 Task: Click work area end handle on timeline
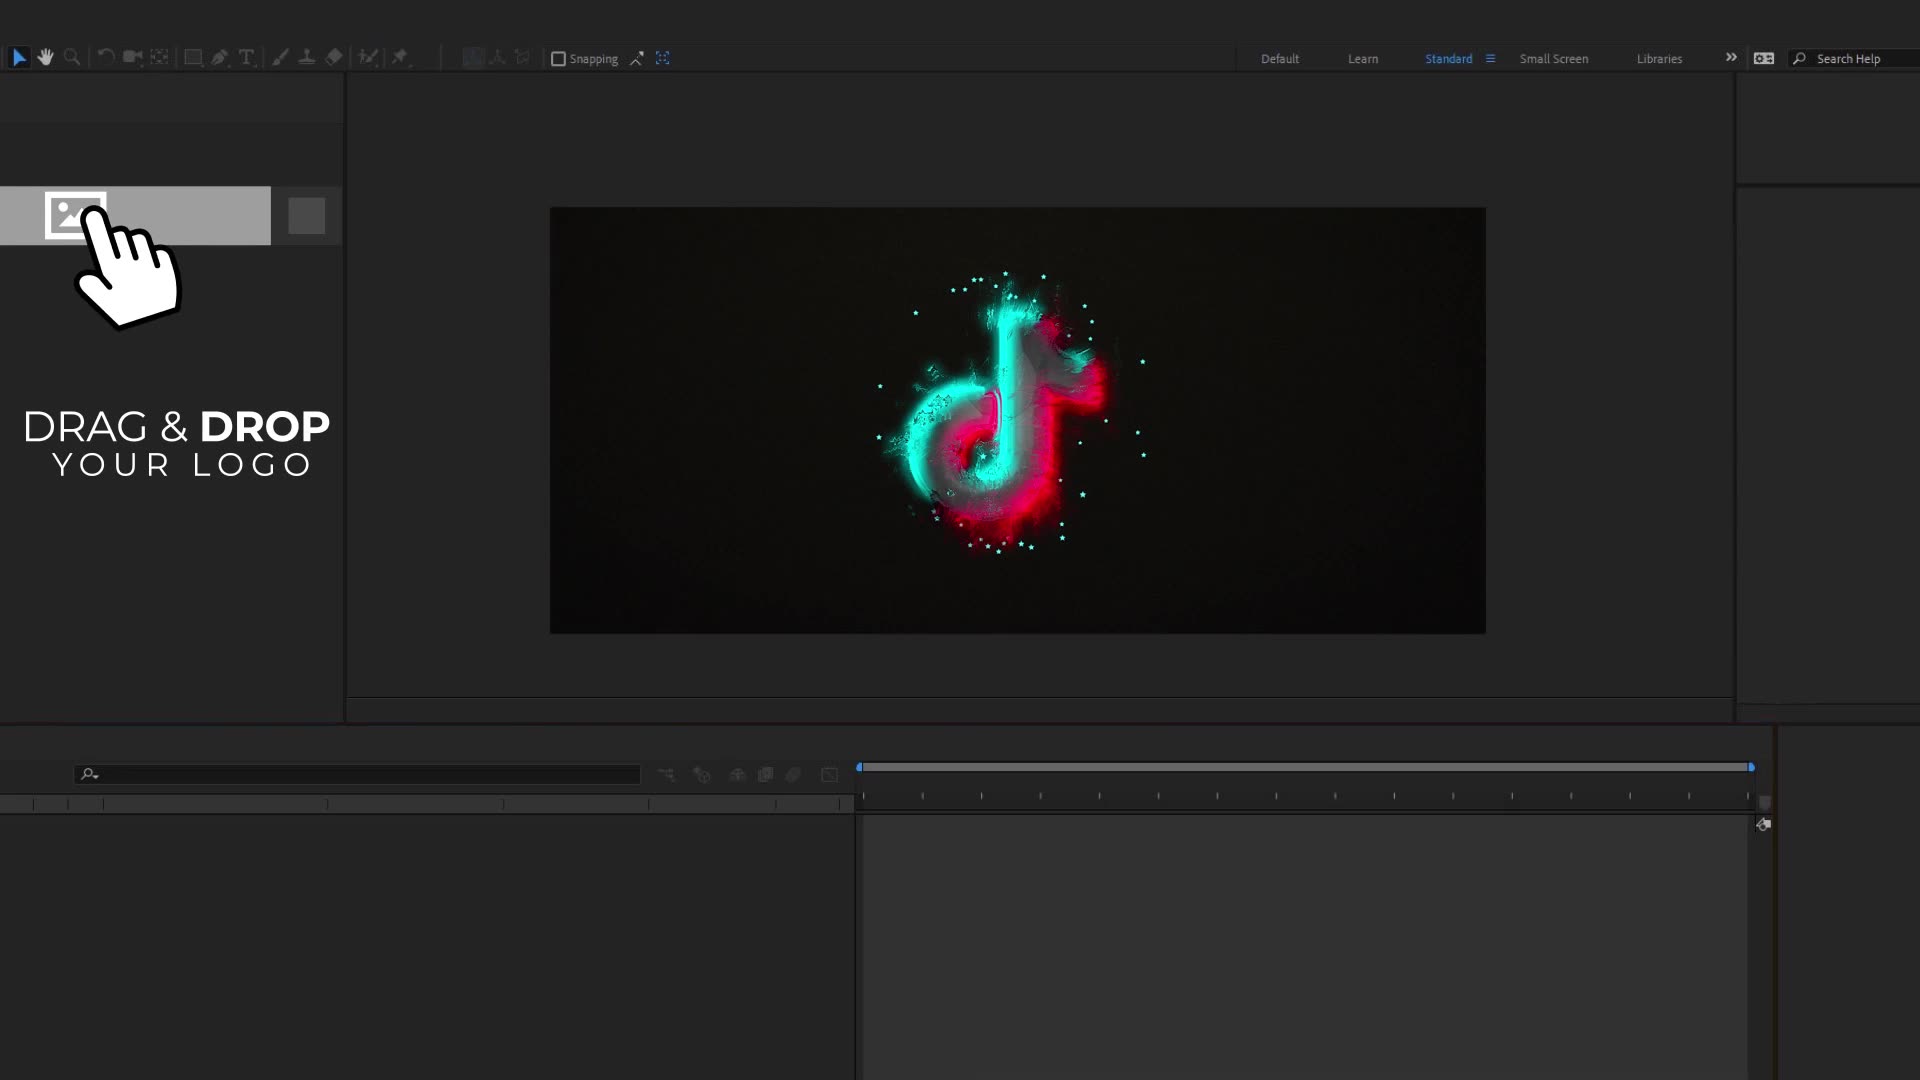click(x=1751, y=767)
